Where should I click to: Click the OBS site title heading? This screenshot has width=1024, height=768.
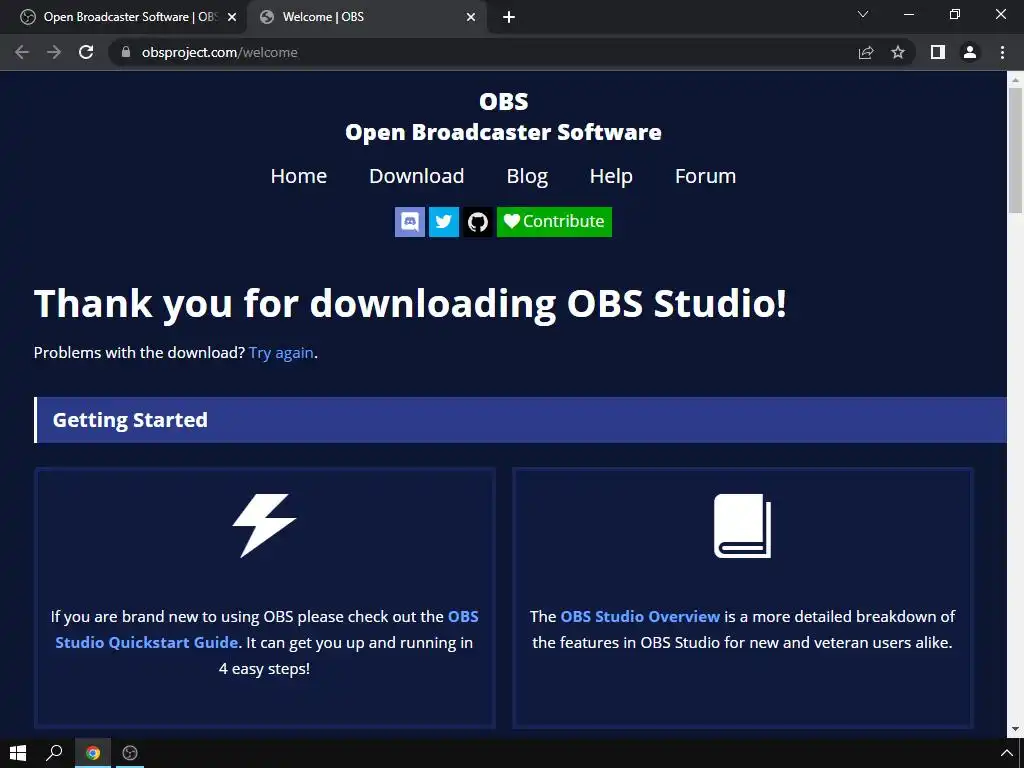[504, 101]
